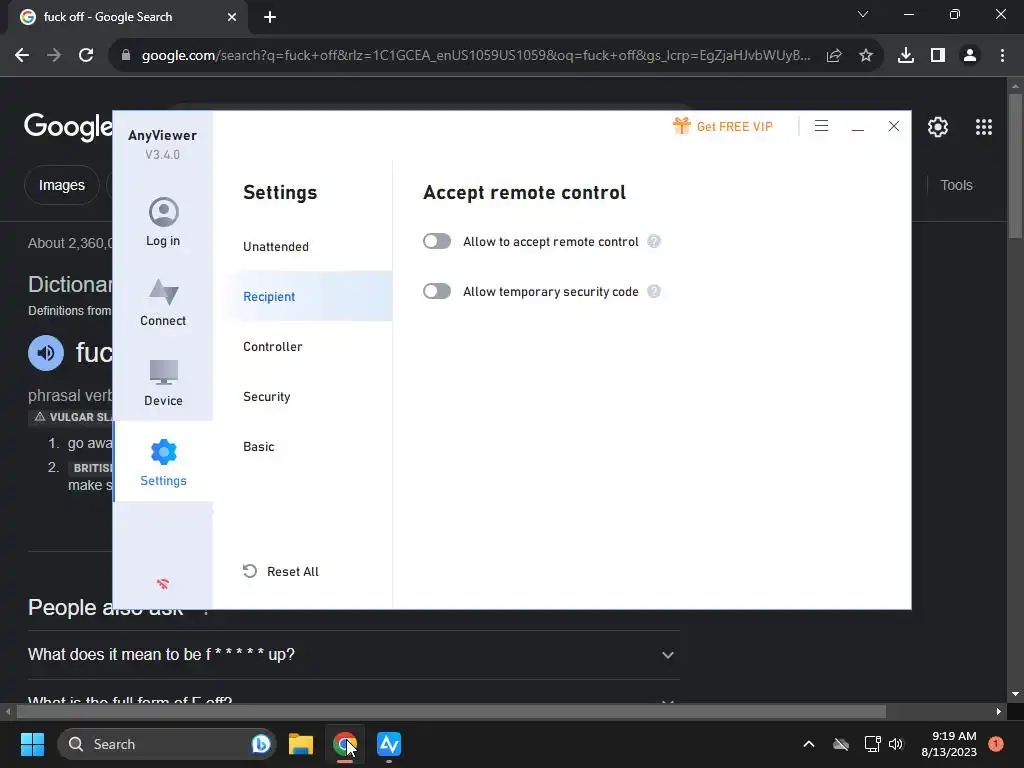Click the Get FREE VIP gift icon
Viewport: 1024px width, 768px height.
pyautogui.click(x=682, y=125)
